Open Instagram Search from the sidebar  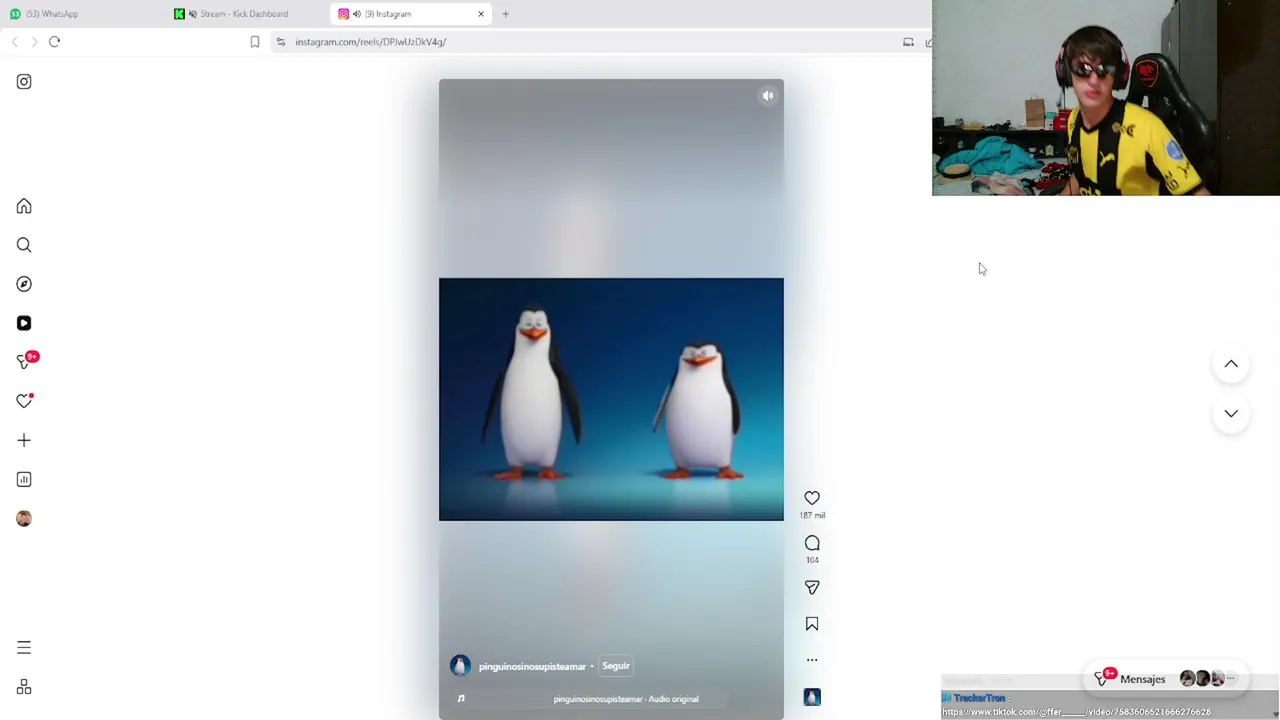point(24,245)
